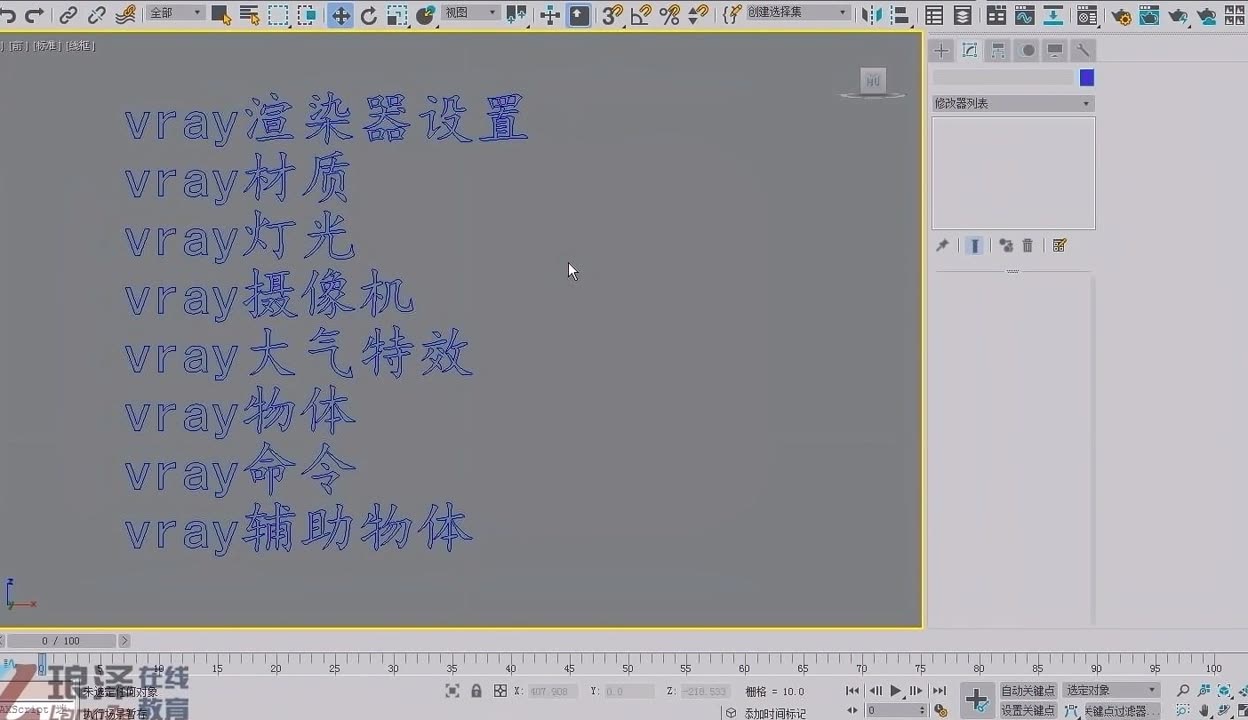This screenshot has width=1248, height=720.
Task: Activate the Select Object tool
Action: [x=221, y=15]
